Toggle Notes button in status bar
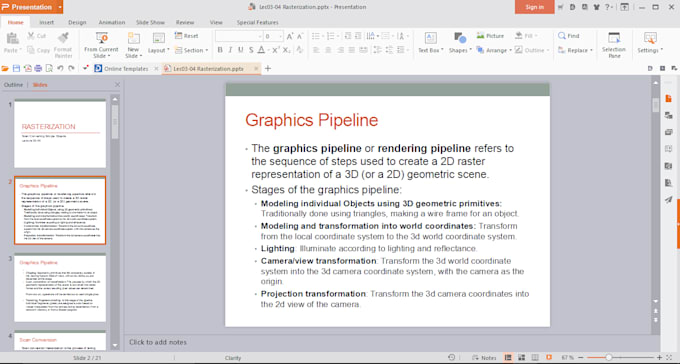This screenshot has width=680, height=364. pos(484,357)
